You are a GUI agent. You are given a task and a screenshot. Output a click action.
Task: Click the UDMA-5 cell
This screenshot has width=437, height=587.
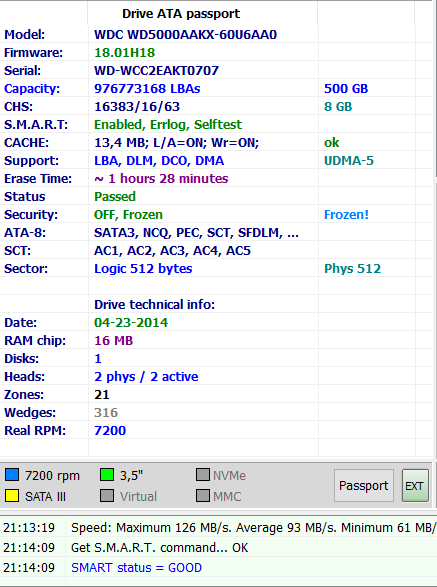tap(349, 161)
